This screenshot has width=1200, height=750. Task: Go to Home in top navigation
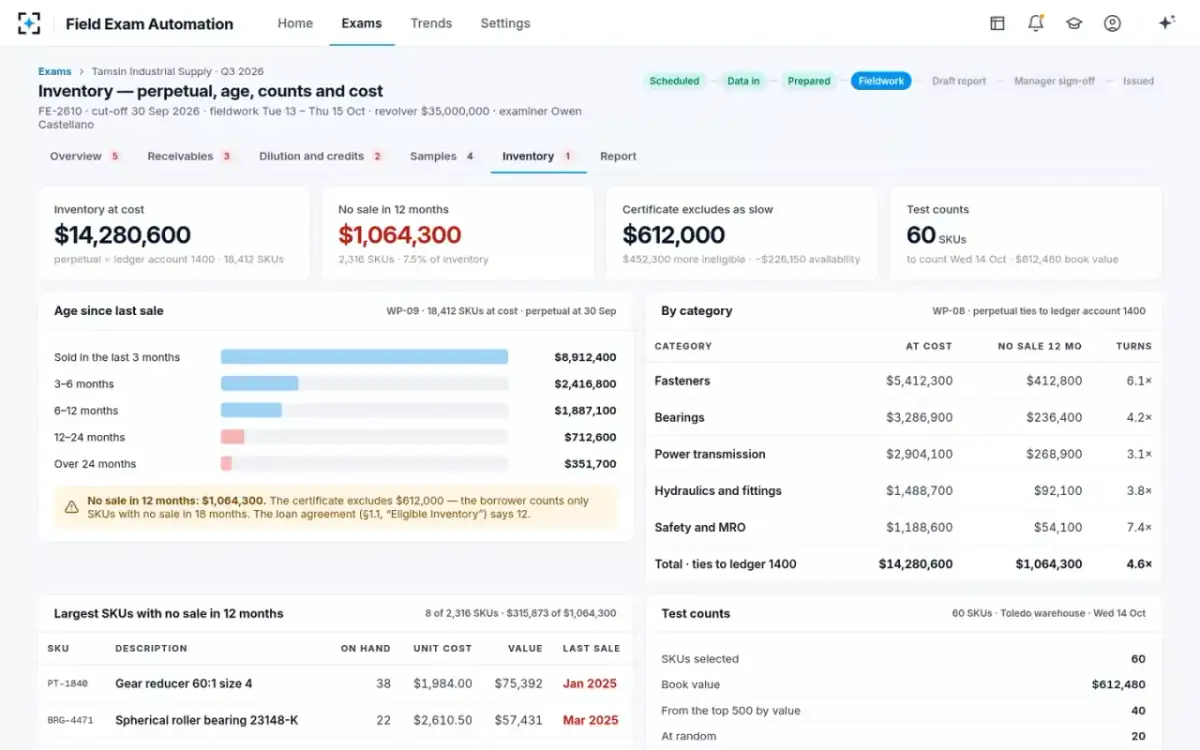(295, 23)
